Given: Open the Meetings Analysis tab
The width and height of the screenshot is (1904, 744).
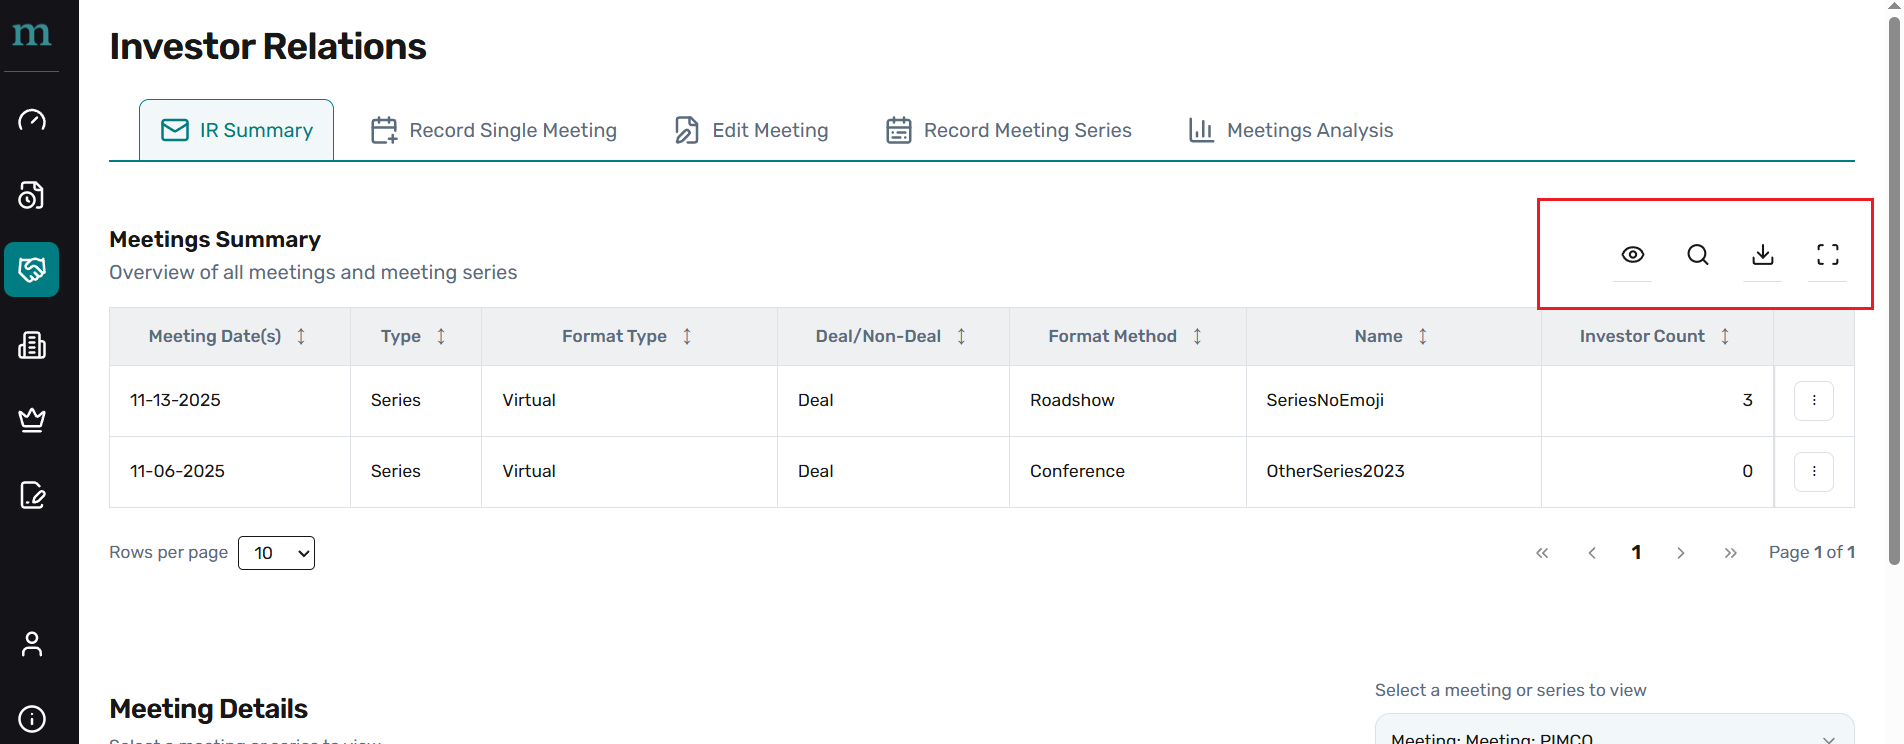Looking at the screenshot, I should point(1290,131).
